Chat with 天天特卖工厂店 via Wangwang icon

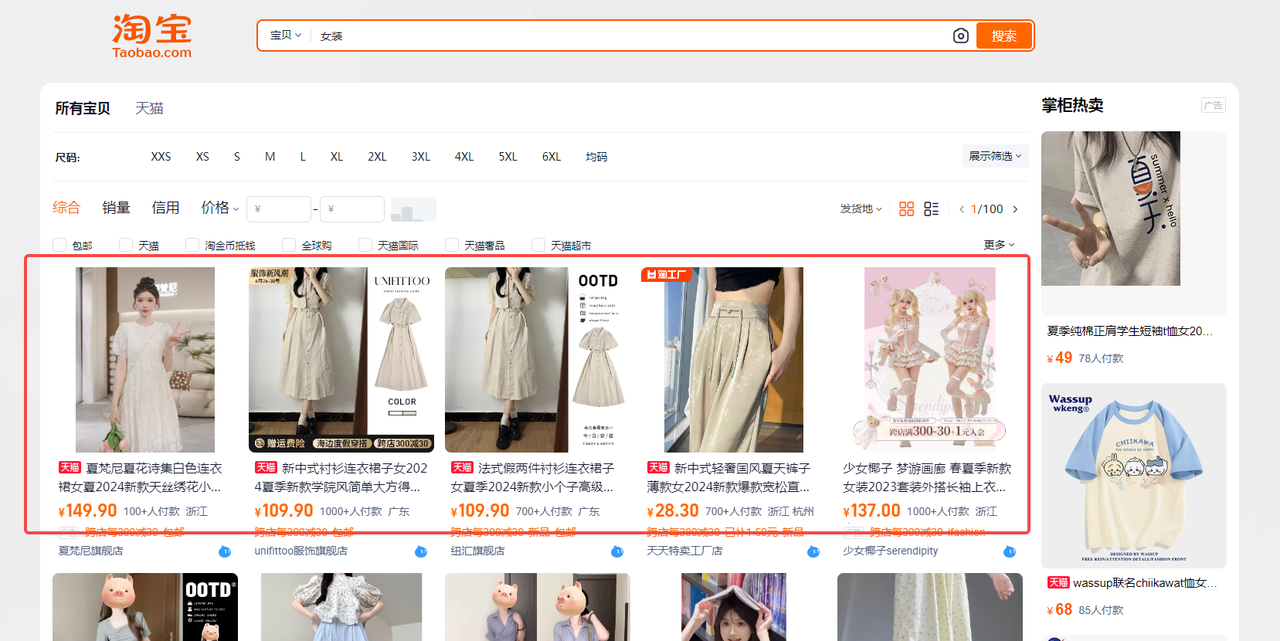click(x=813, y=551)
